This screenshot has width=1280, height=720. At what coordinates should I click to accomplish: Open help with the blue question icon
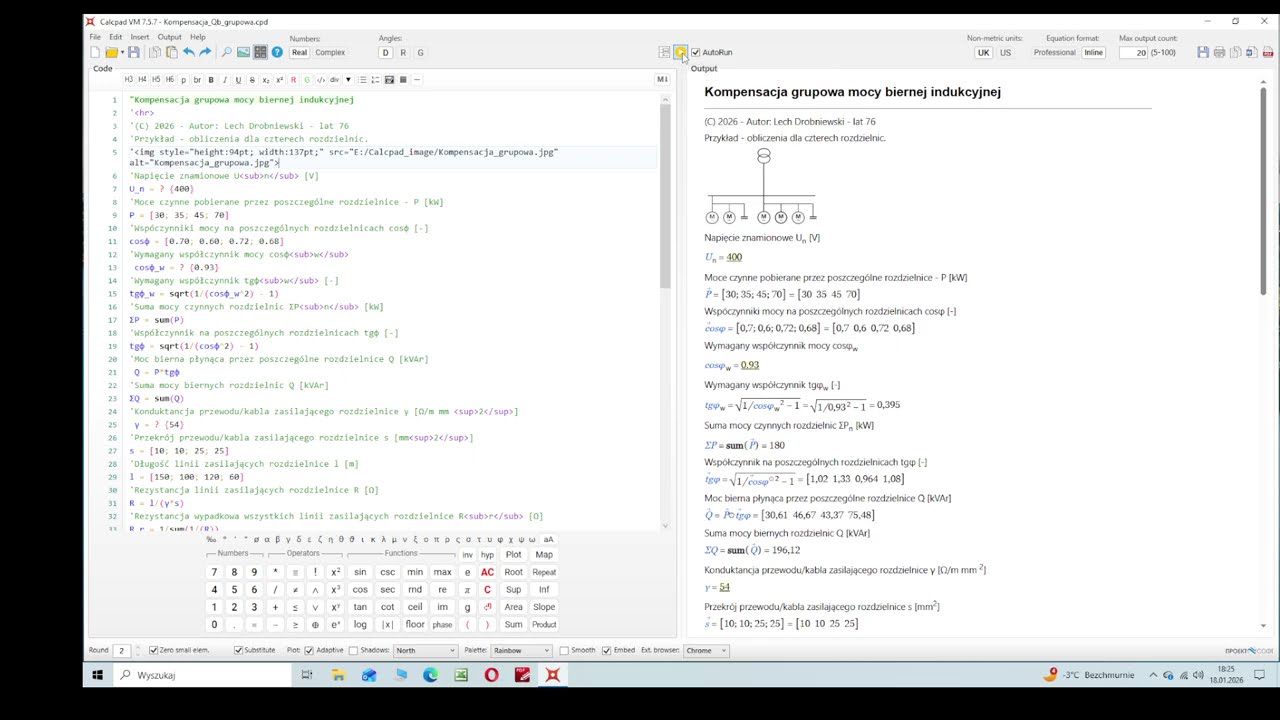(x=277, y=52)
